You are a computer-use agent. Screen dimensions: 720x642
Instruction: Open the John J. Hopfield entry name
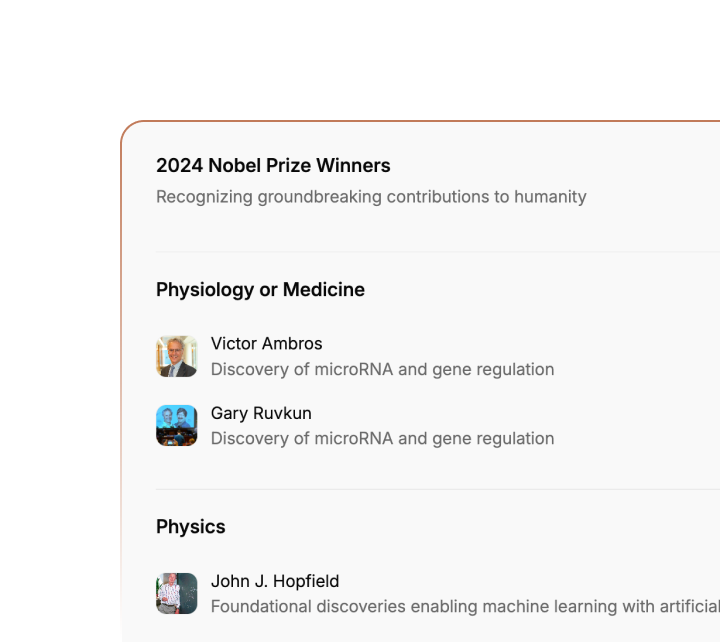(x=274, y=581)
